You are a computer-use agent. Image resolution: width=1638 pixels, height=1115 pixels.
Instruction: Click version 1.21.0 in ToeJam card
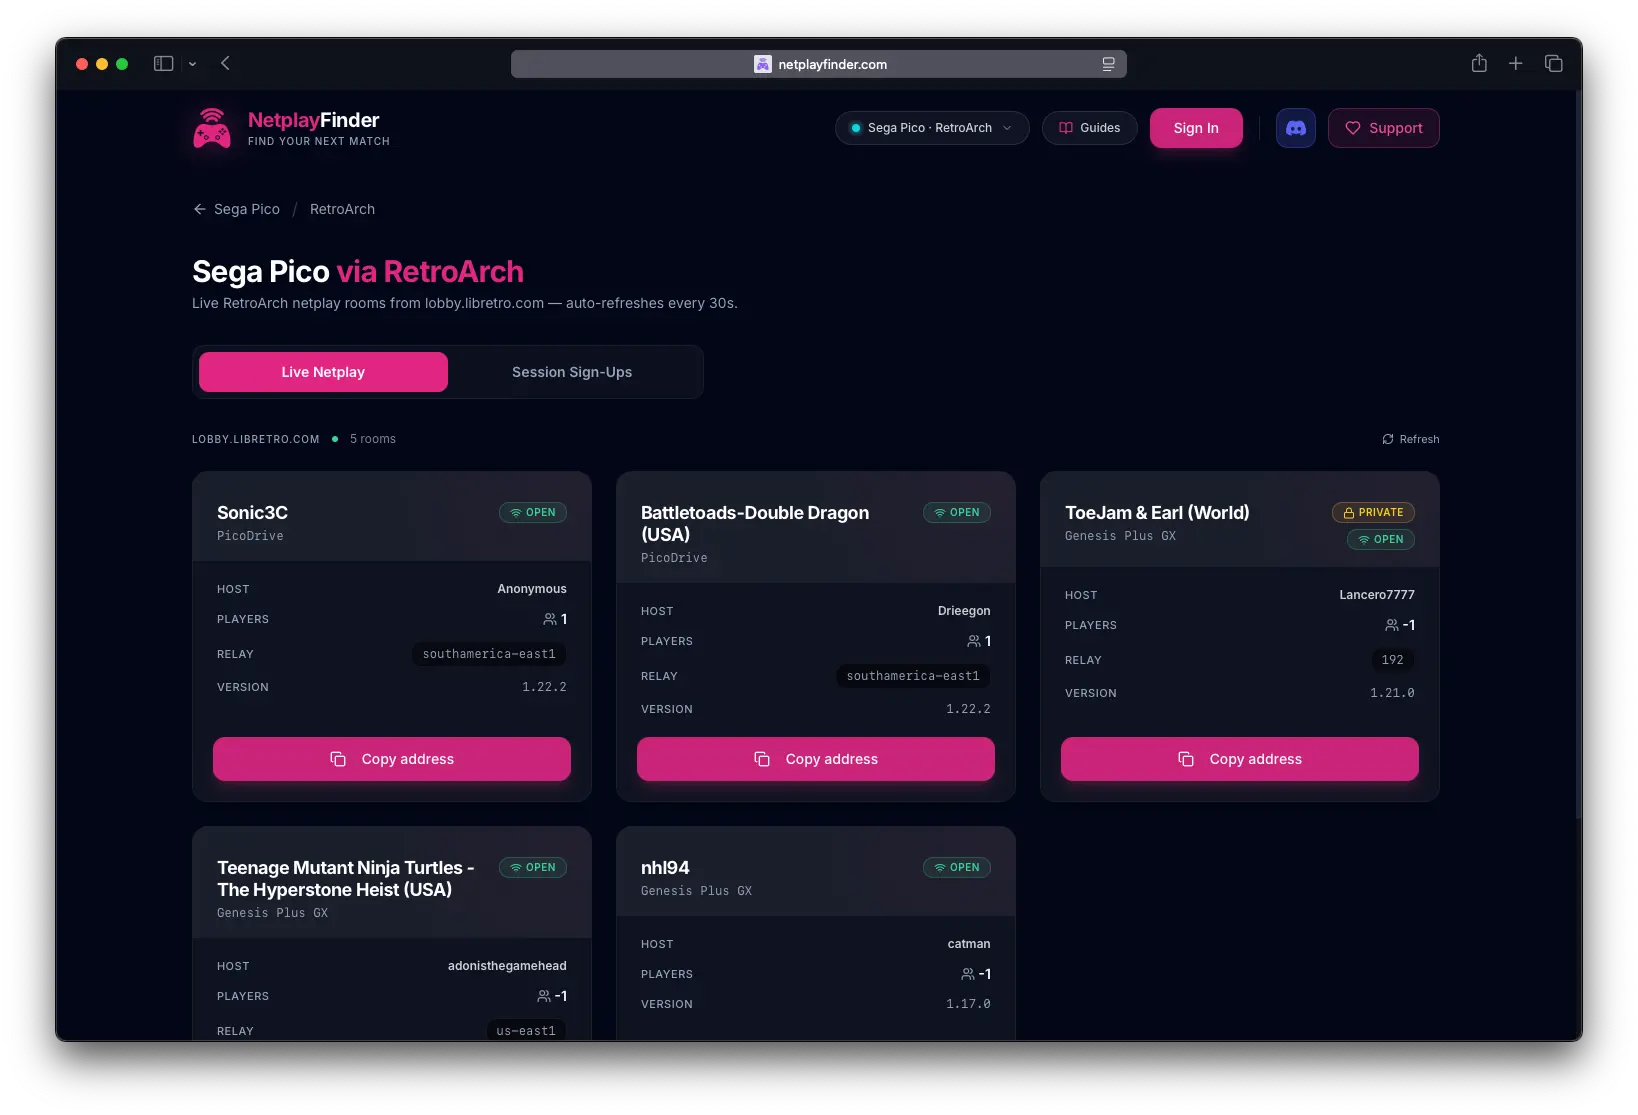click(x=1392, y=693)
